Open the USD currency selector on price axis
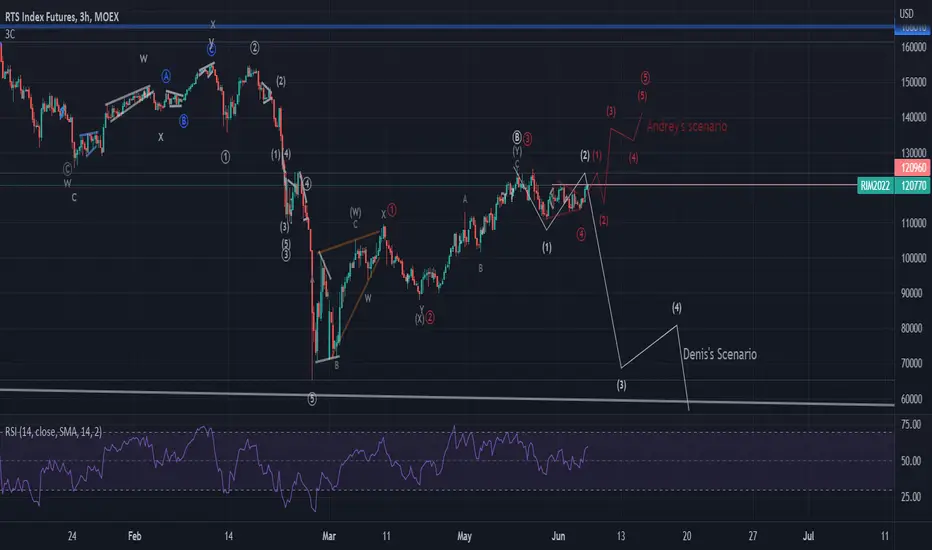This screenshot has height=550, width=932. point(906,13)
